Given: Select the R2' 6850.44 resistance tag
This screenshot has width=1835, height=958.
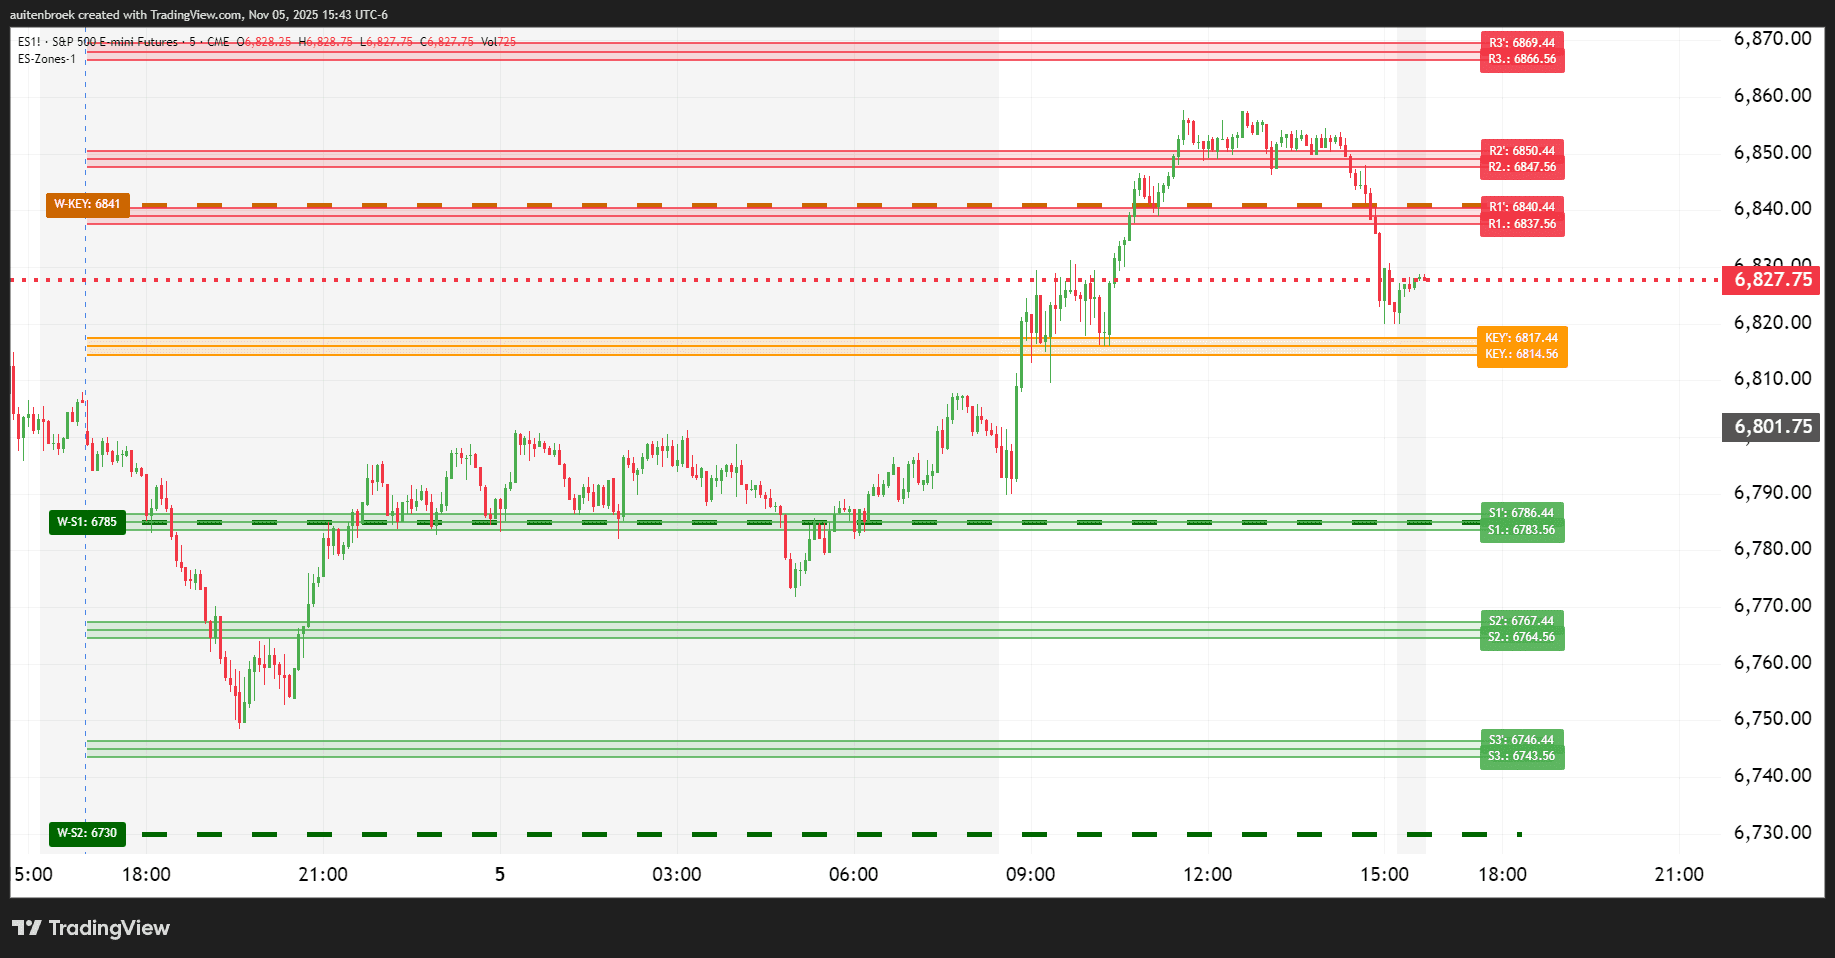Looking at the screenshot, I should click(1521, 152).
